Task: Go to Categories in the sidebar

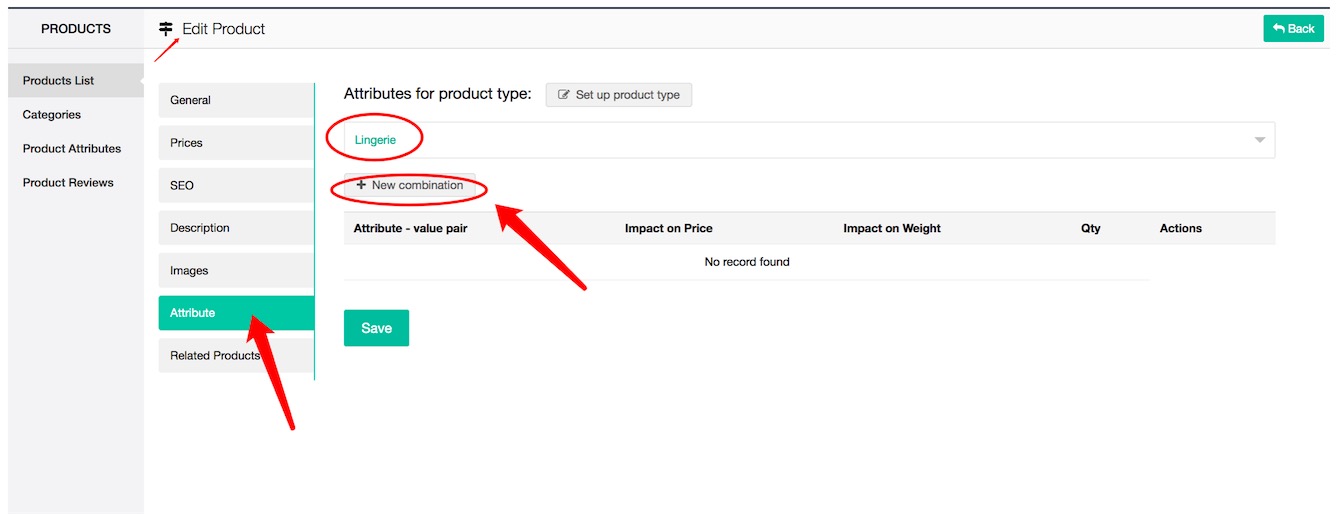Action: [x=52, y=115]
